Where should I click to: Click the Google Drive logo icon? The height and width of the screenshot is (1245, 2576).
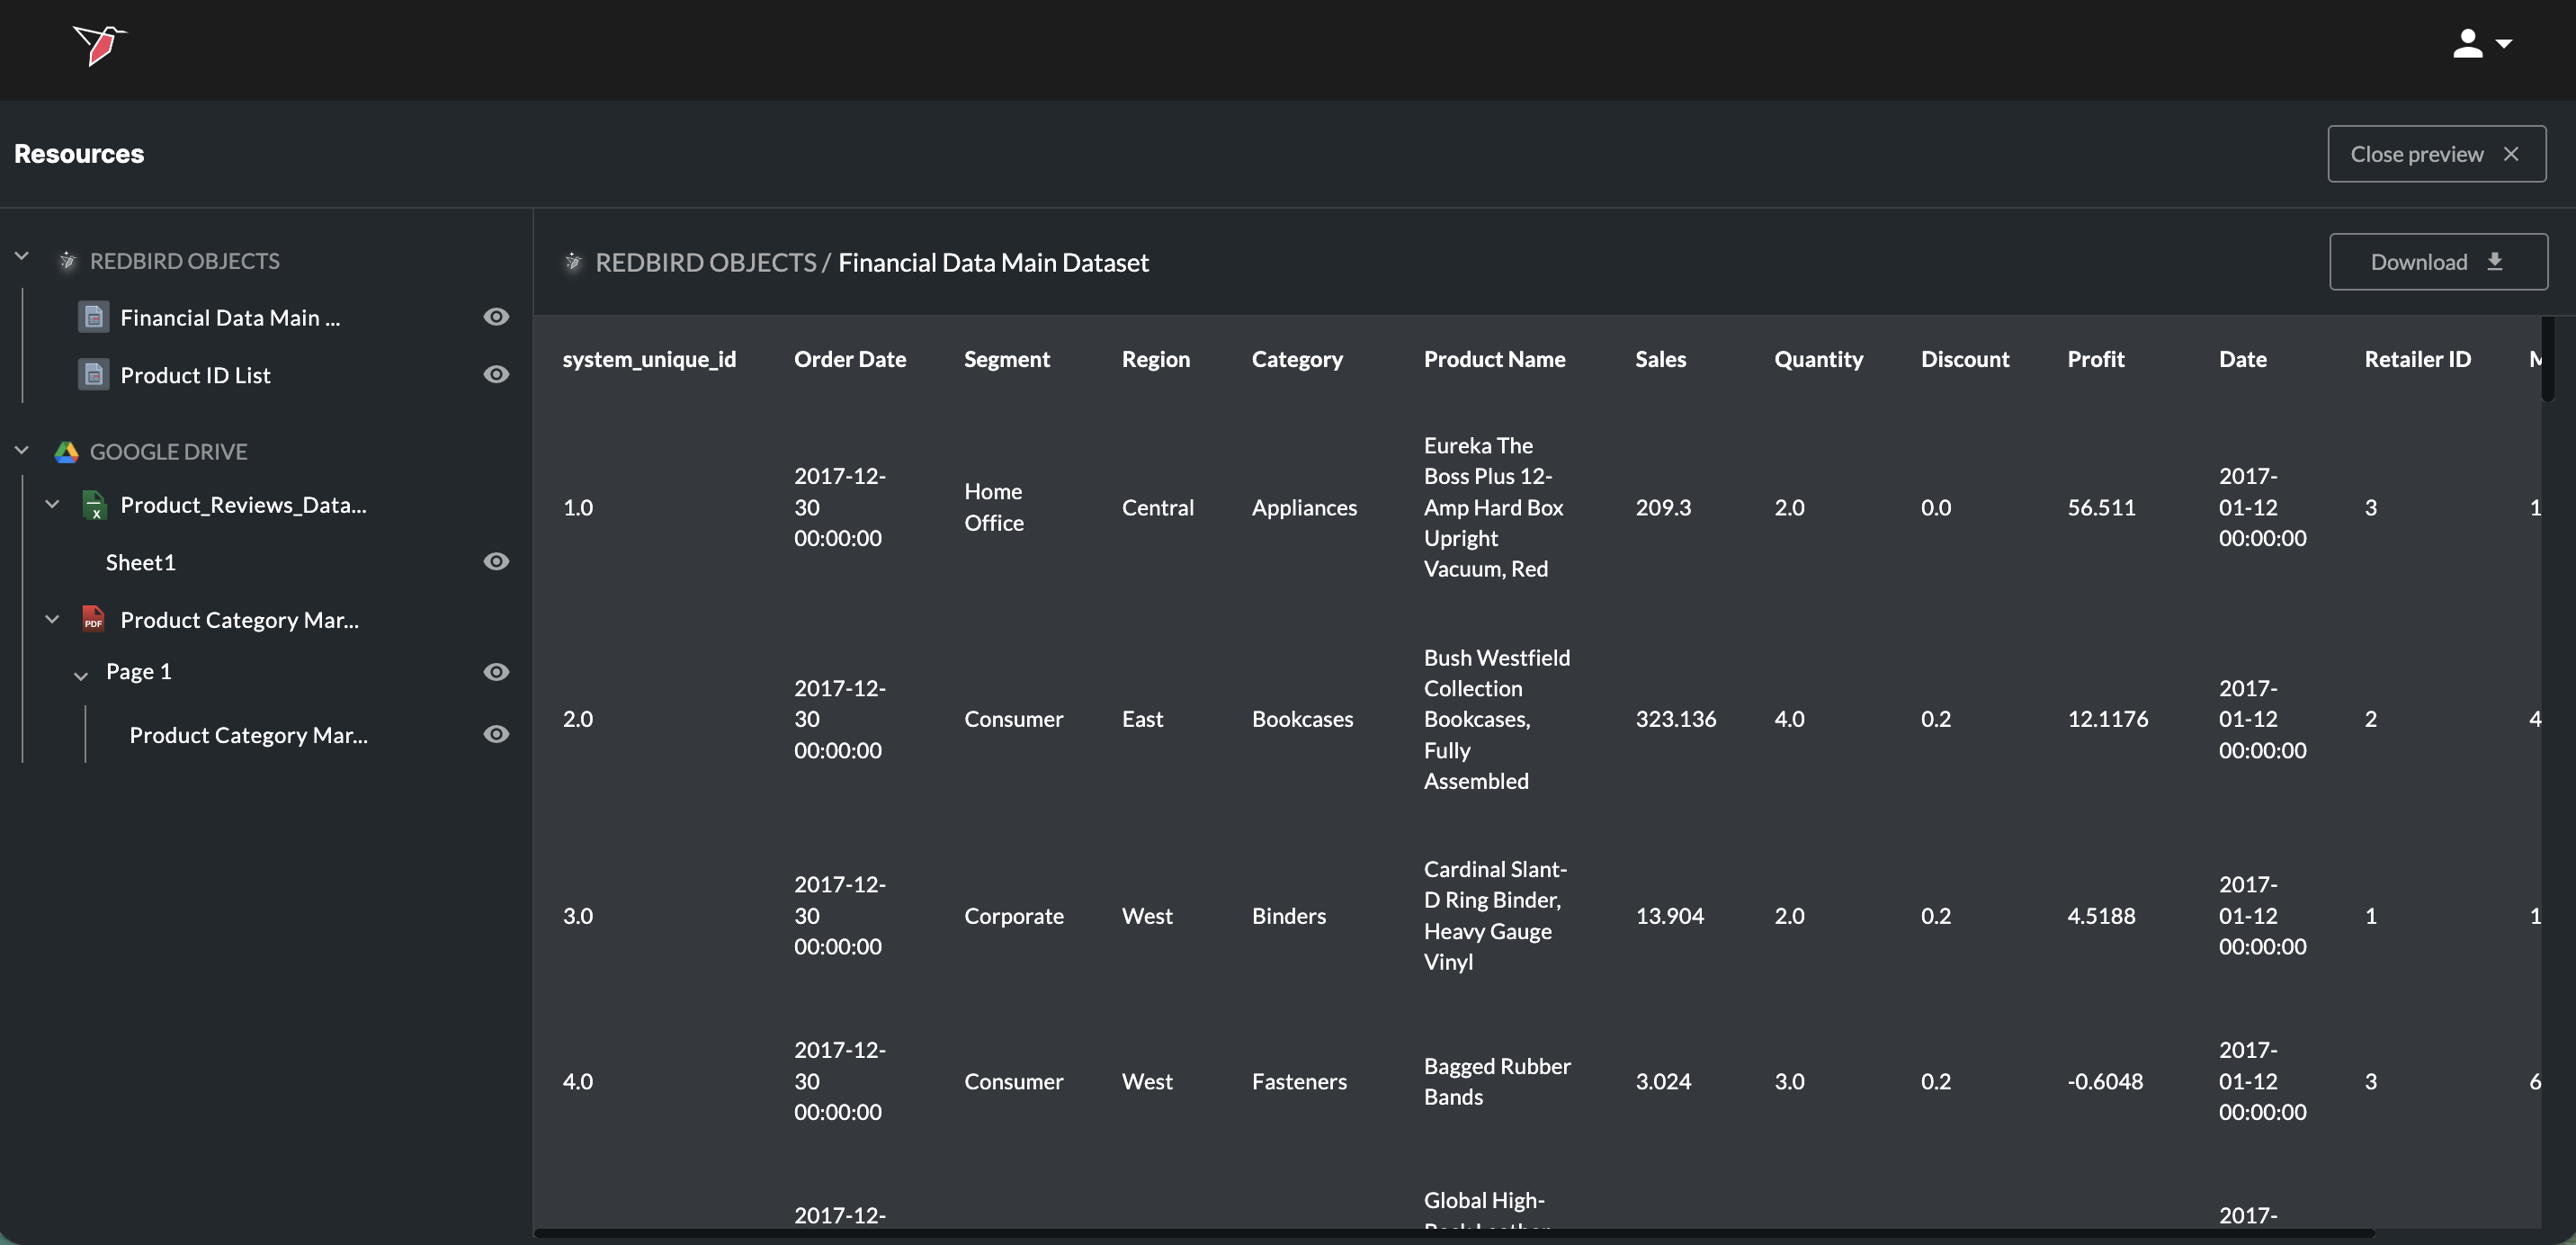[66, 452]
